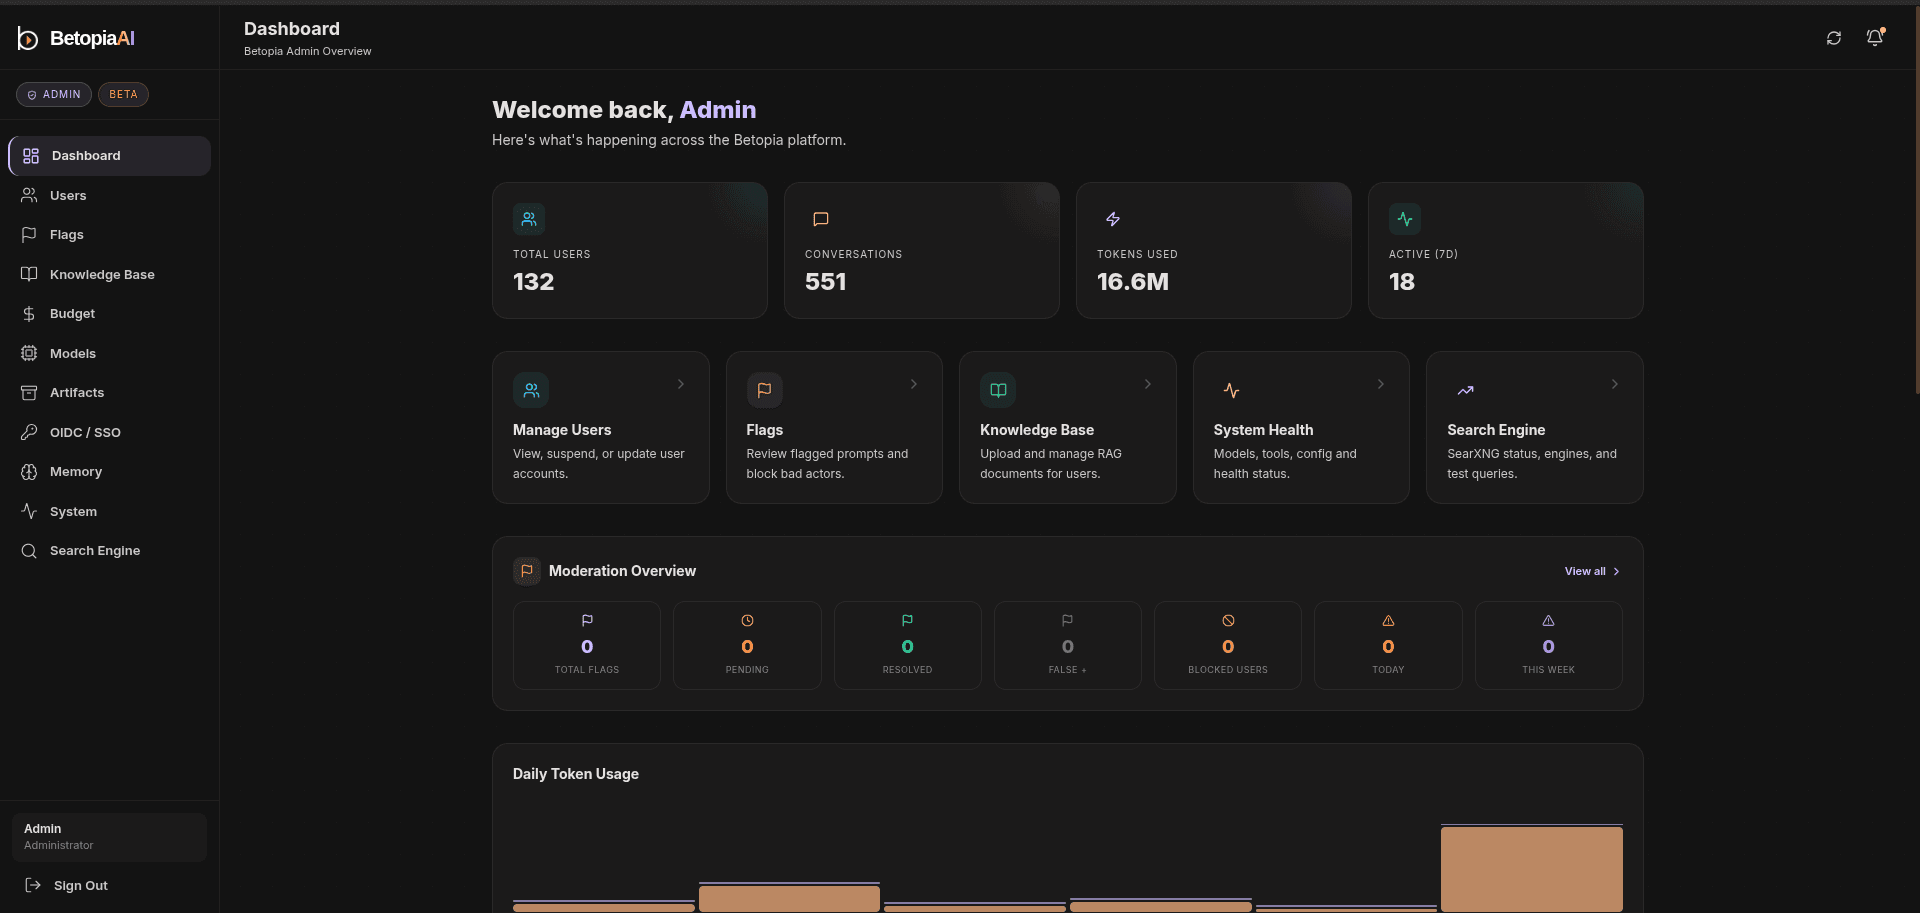Open the Users menu item
Screen dimensions: 1920x913
click(x=110, y=195)
